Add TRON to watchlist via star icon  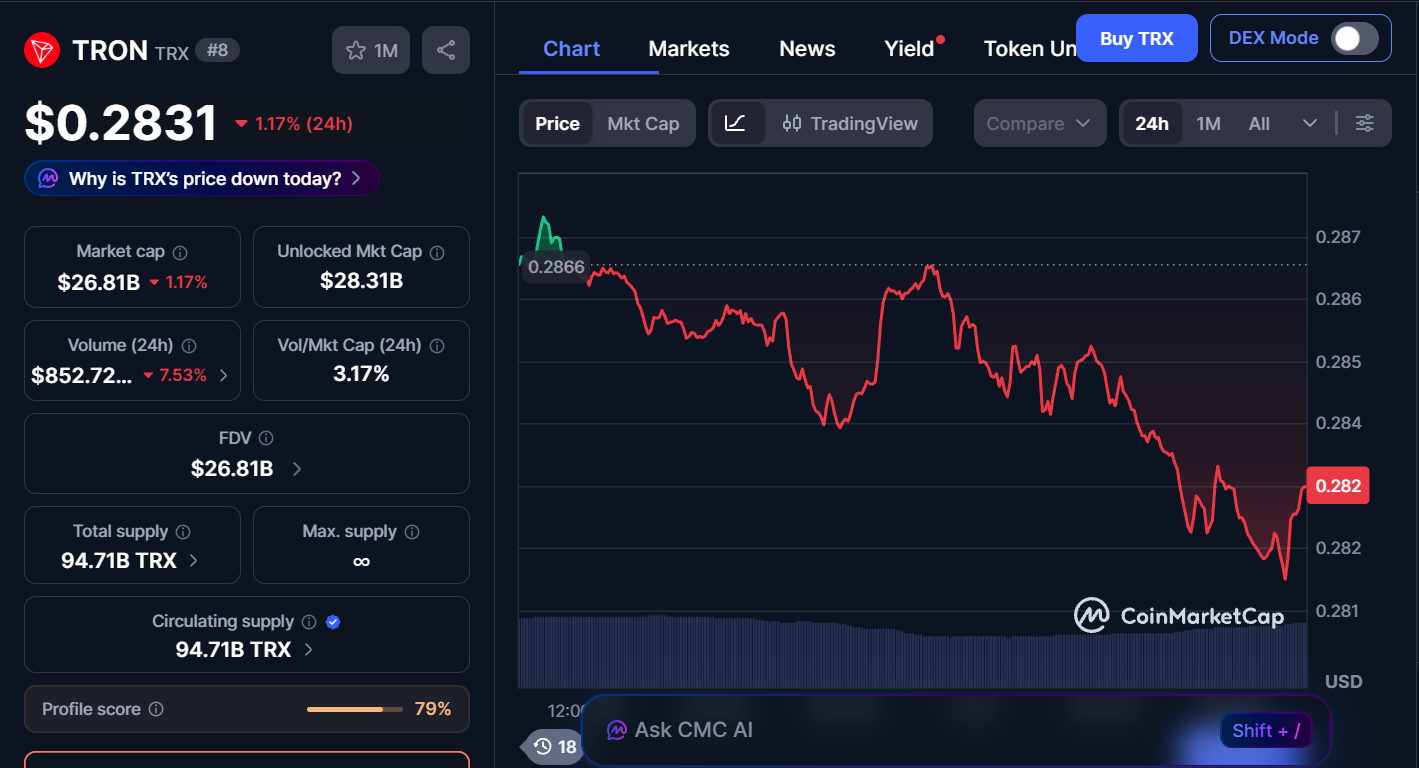coord(357,50)
